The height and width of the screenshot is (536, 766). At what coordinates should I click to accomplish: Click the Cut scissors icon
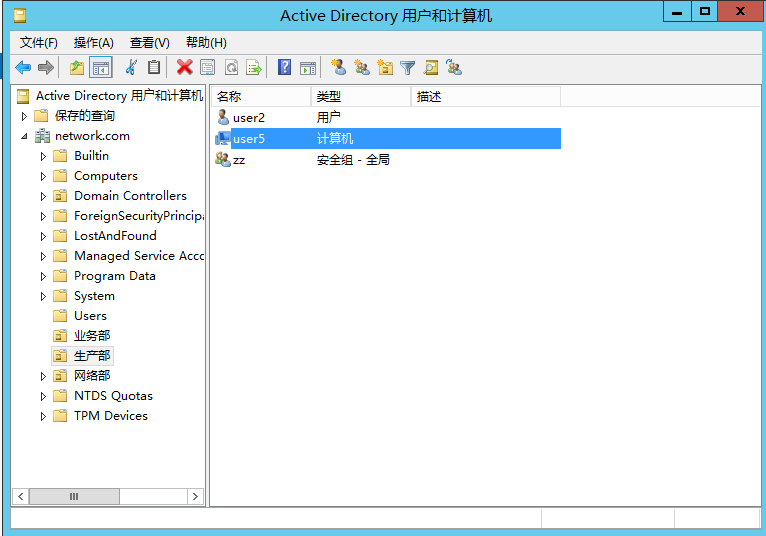(131, 67)
